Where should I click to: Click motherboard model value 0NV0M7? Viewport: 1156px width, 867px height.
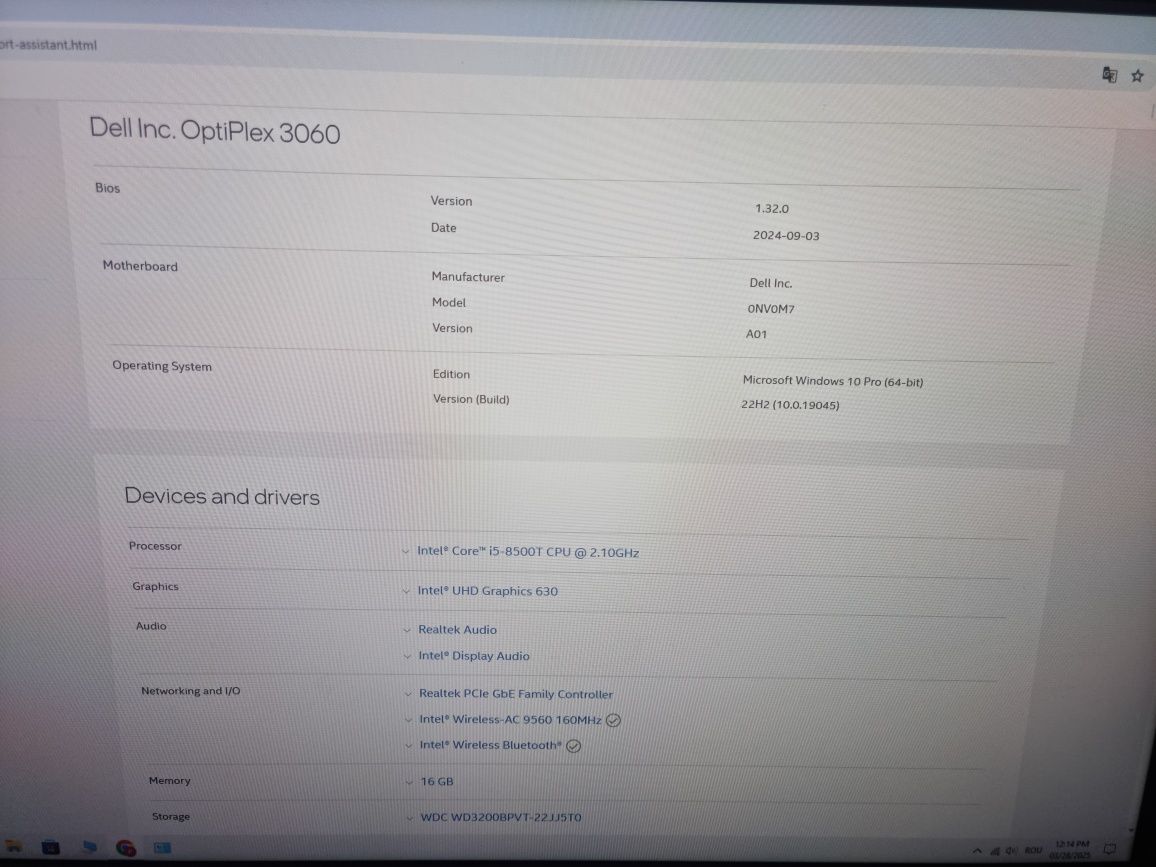[x=771, y=309]
